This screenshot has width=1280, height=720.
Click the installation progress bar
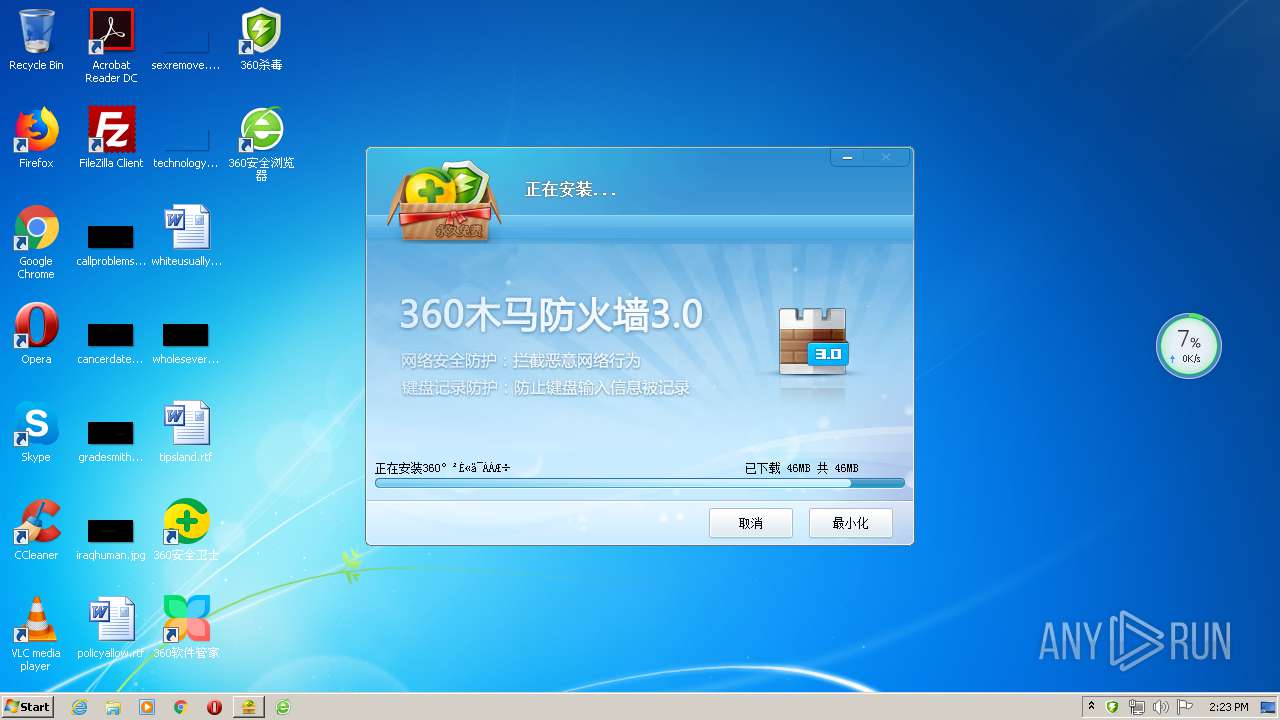tap(640, 483)
